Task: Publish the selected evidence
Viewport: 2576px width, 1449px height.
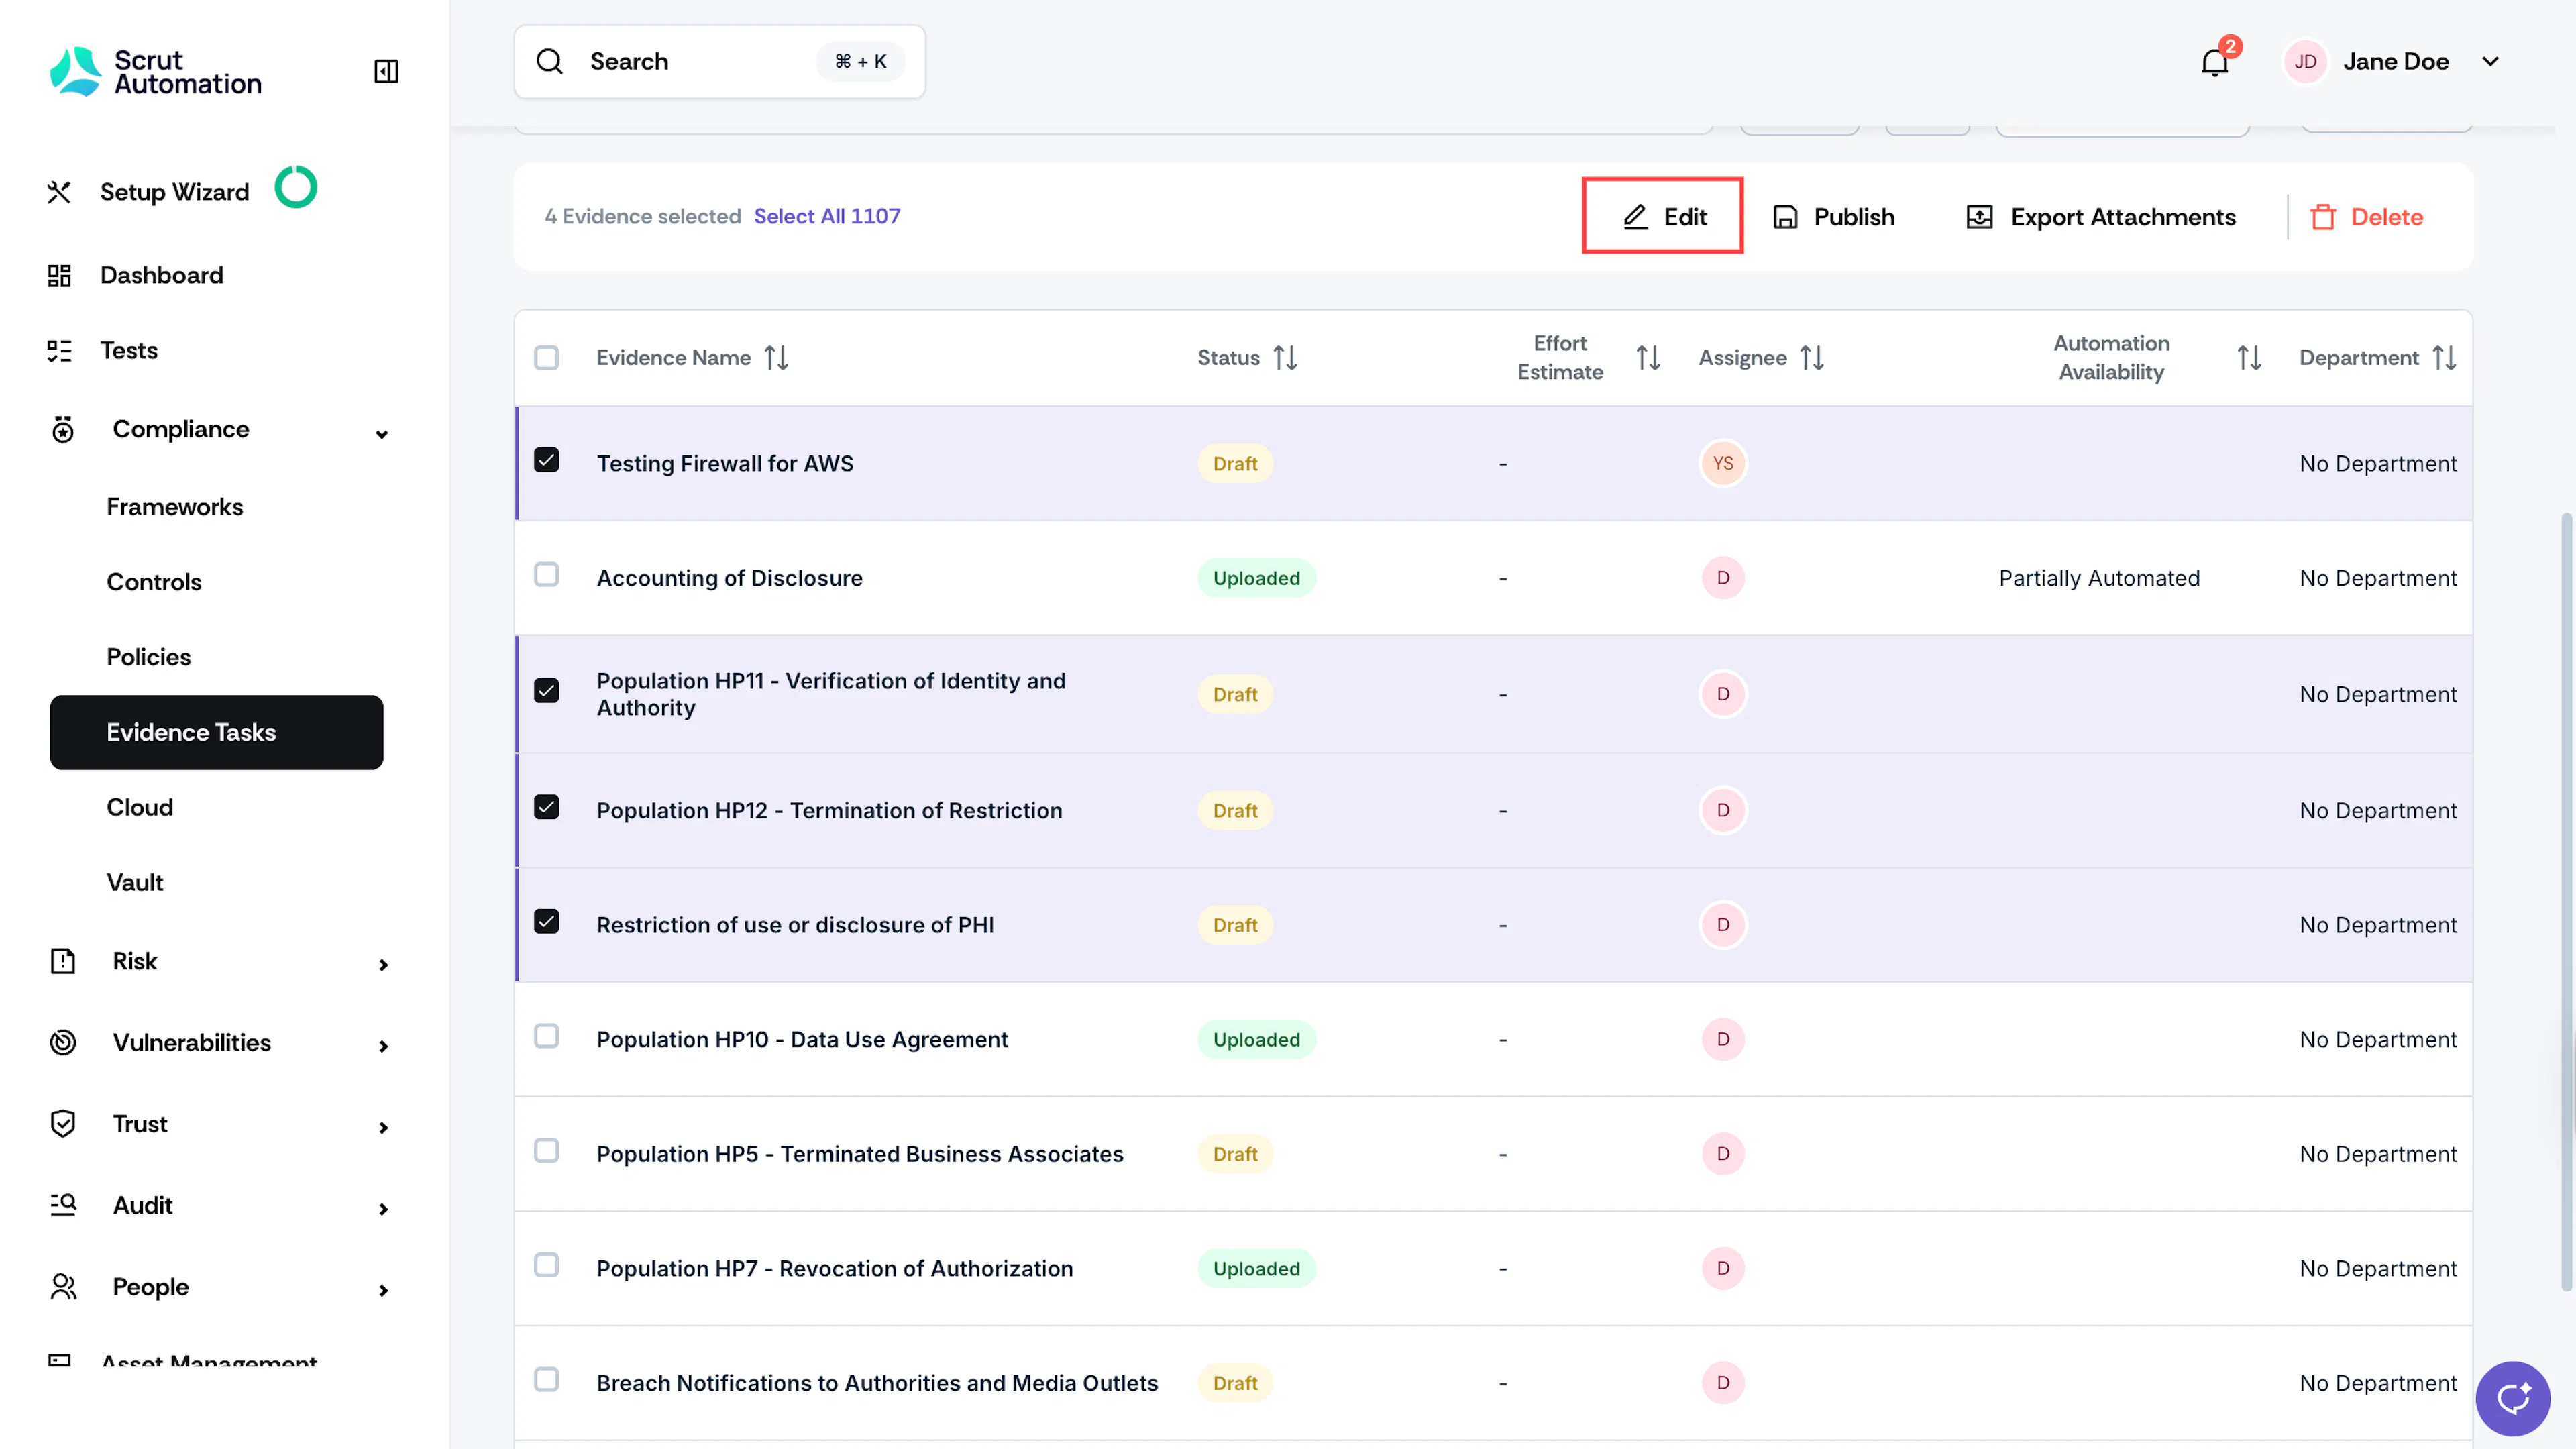Action: coord(1834,217)
